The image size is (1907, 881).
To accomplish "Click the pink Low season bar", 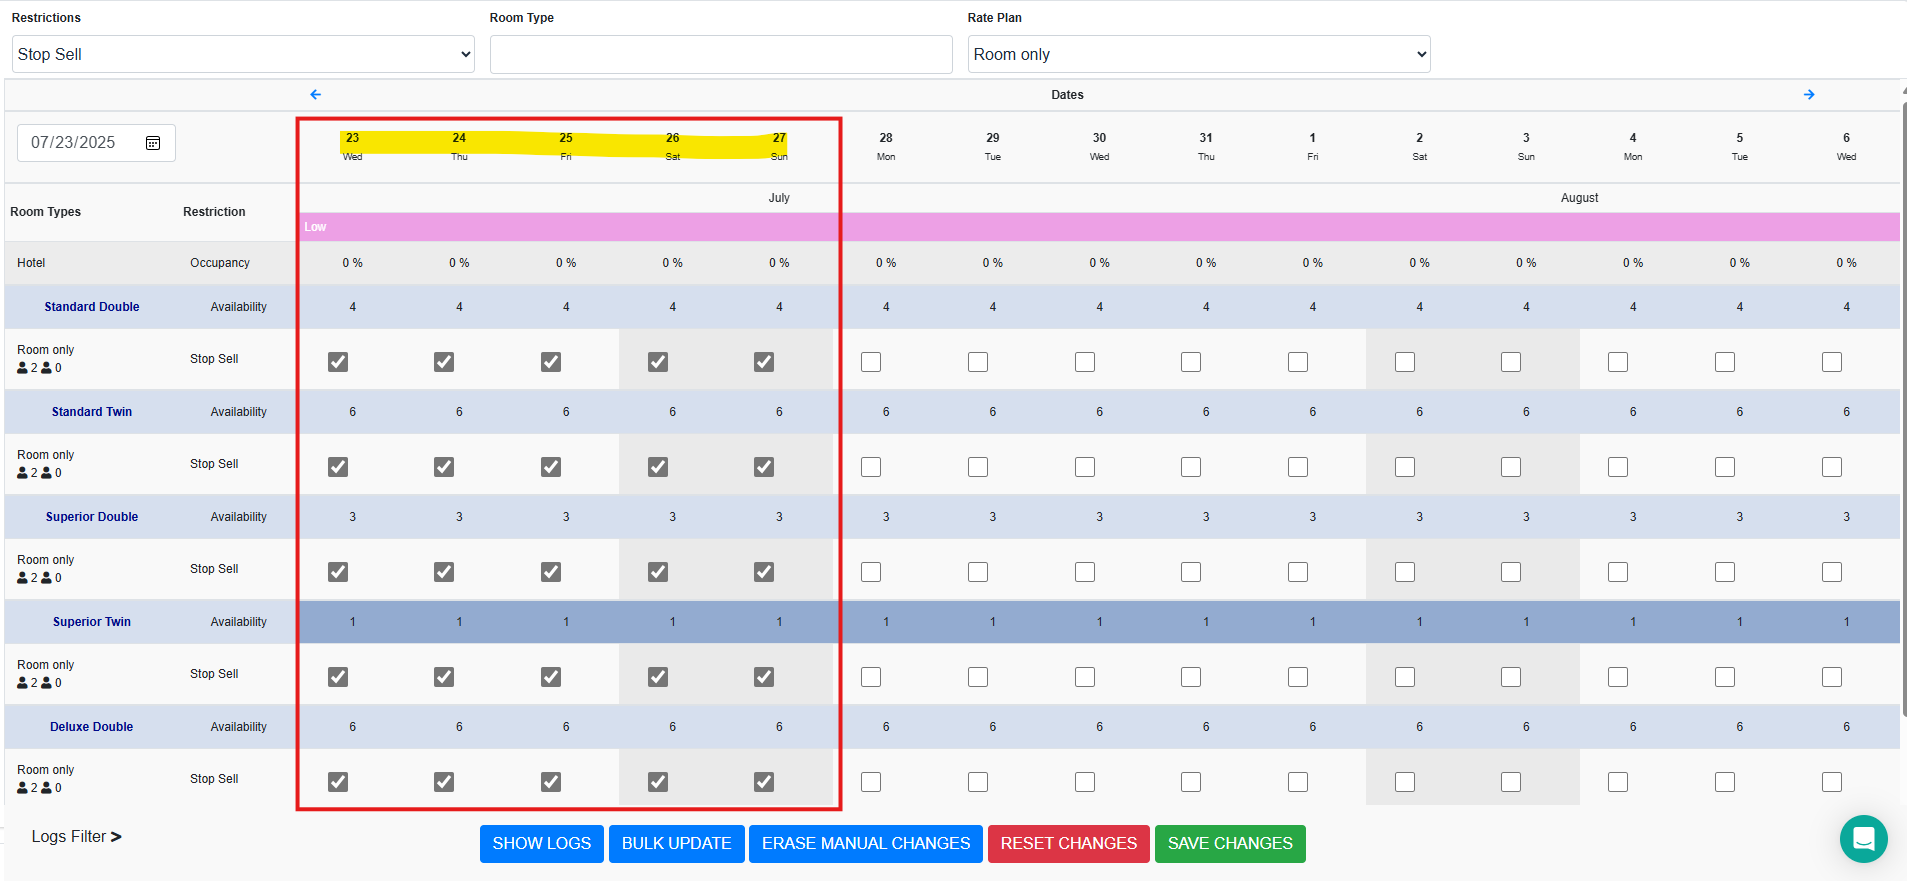I will click(x=1098, y=227).
